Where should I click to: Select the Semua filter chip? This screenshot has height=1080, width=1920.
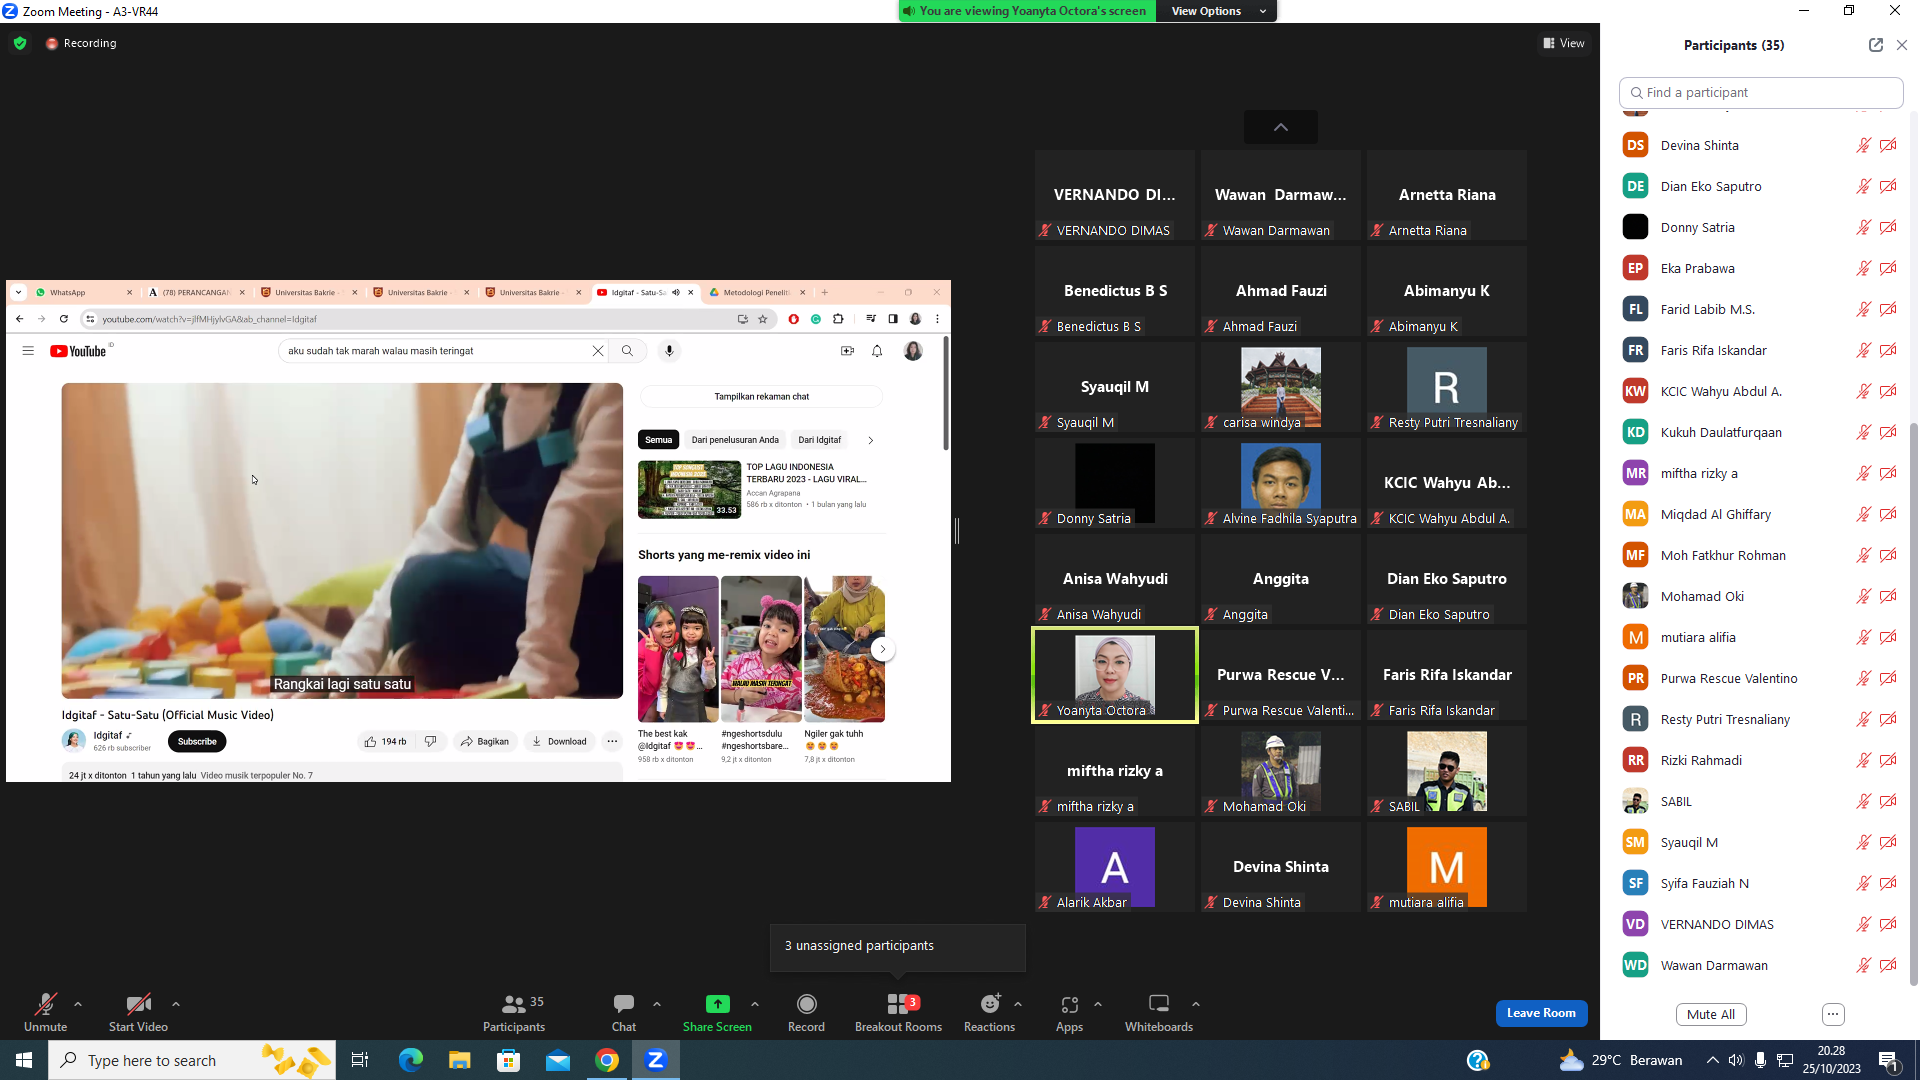(x=658, y=440)
